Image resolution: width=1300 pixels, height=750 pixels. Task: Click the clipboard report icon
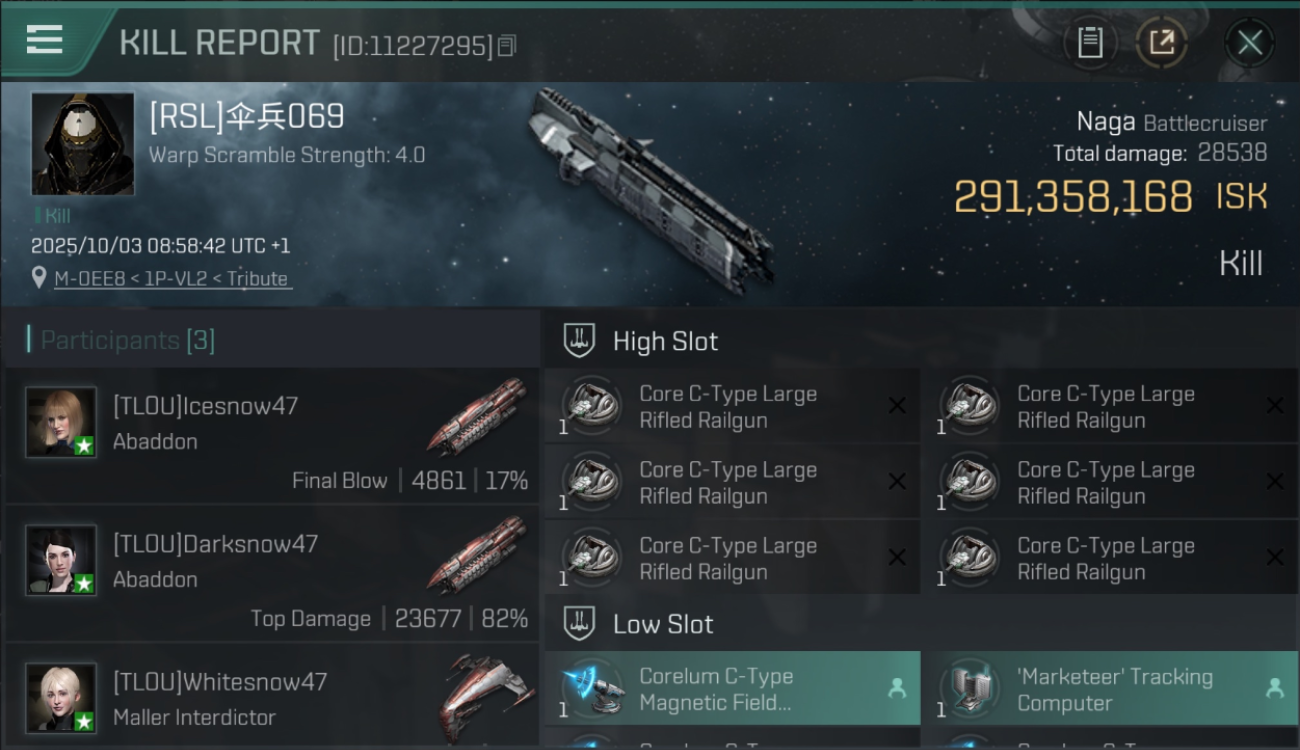click(x=1090, y=43)
